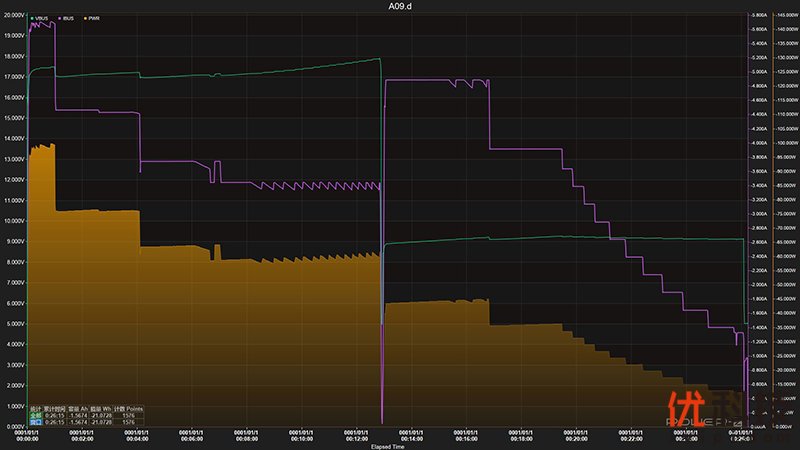Toggle the VBUS legend entry
The image size is (800, 450).
point(45,19)
